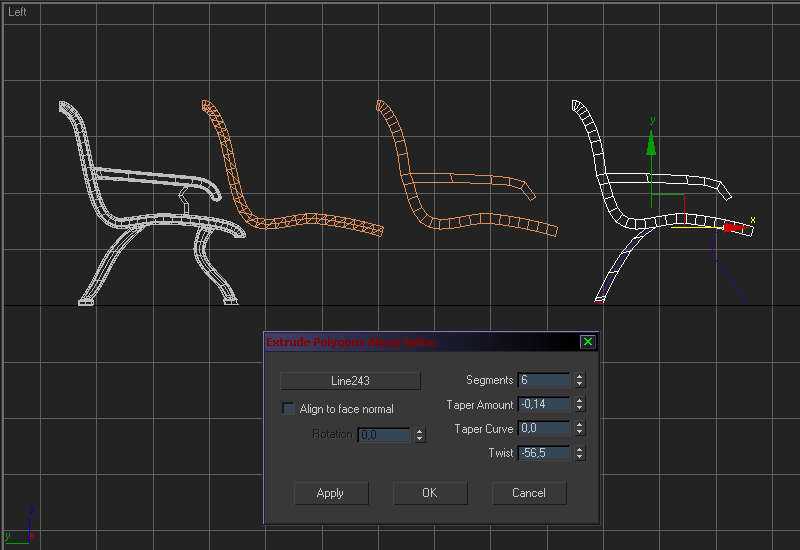Enable the Align to face normal checkbox
Screen dimensions: 800x550
[x=289, y=409]
